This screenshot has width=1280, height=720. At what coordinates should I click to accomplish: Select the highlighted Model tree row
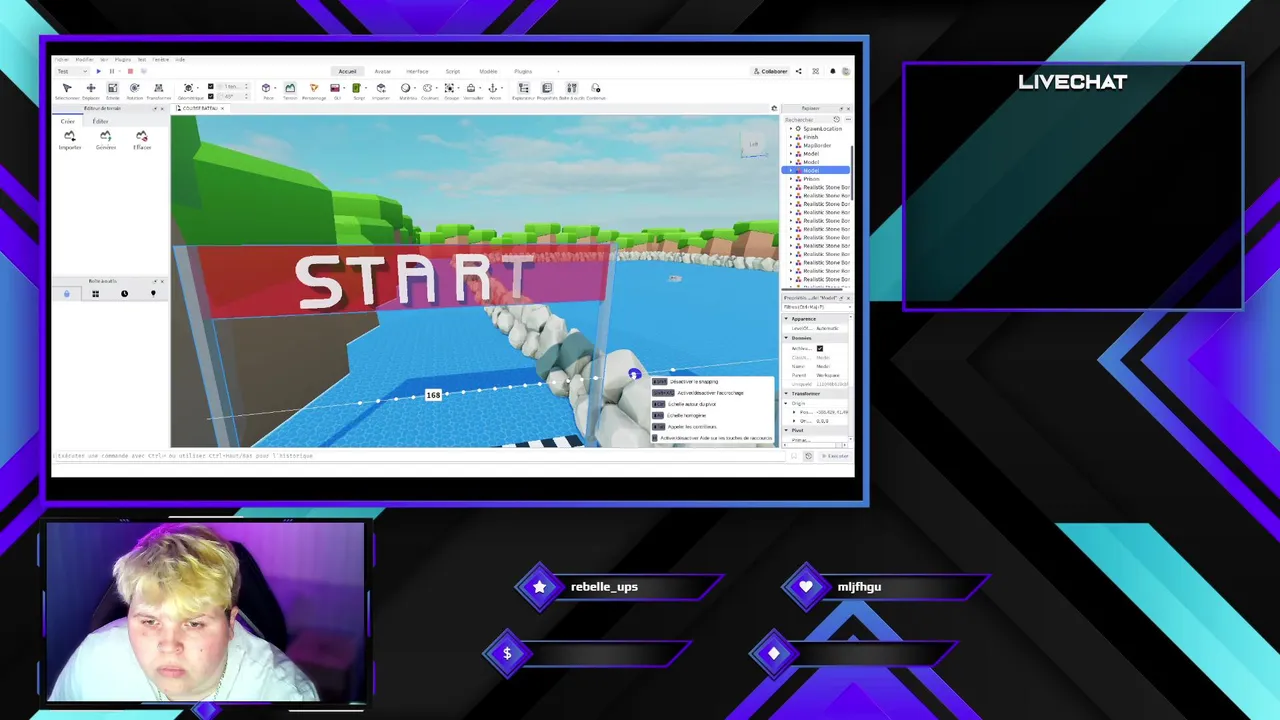coord(815,170)
